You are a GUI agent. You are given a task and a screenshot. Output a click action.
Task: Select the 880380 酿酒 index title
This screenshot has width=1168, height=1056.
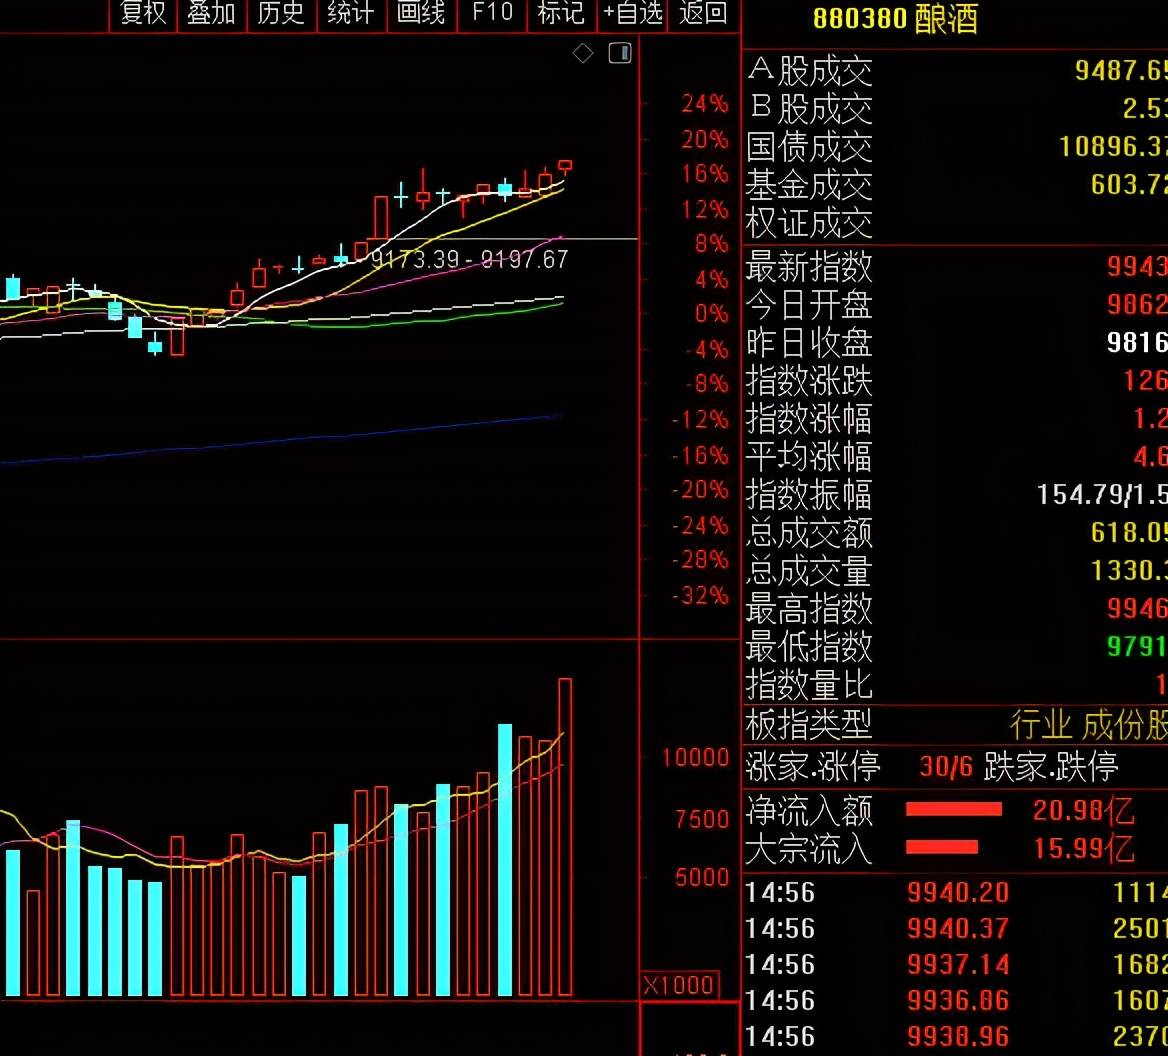(x=895, y=19)
